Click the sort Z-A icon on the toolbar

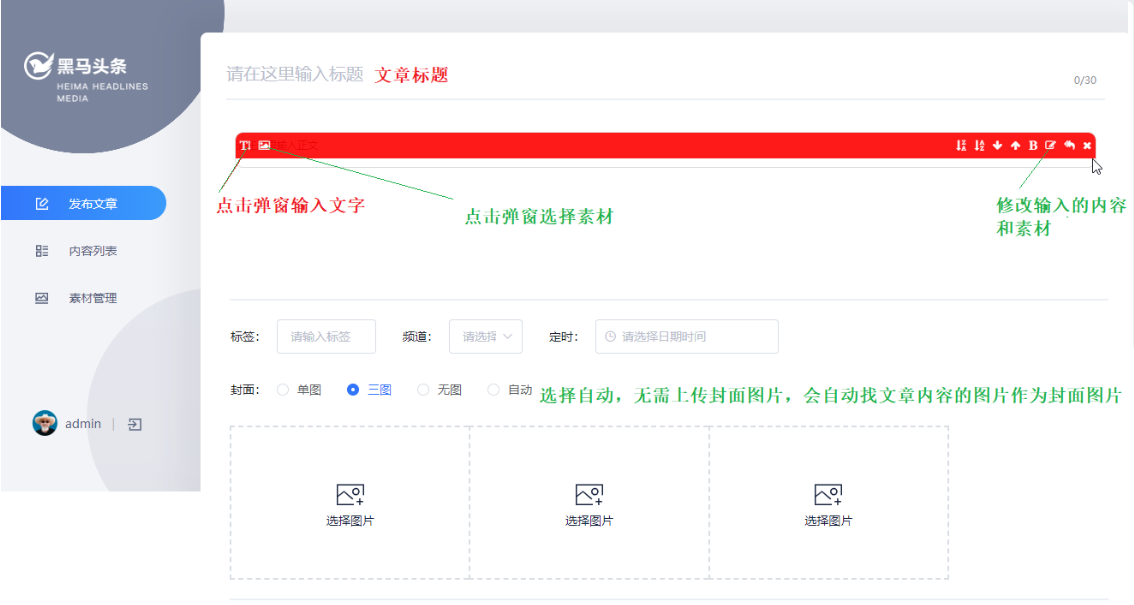pyautogui.click(x=962, y=145)
